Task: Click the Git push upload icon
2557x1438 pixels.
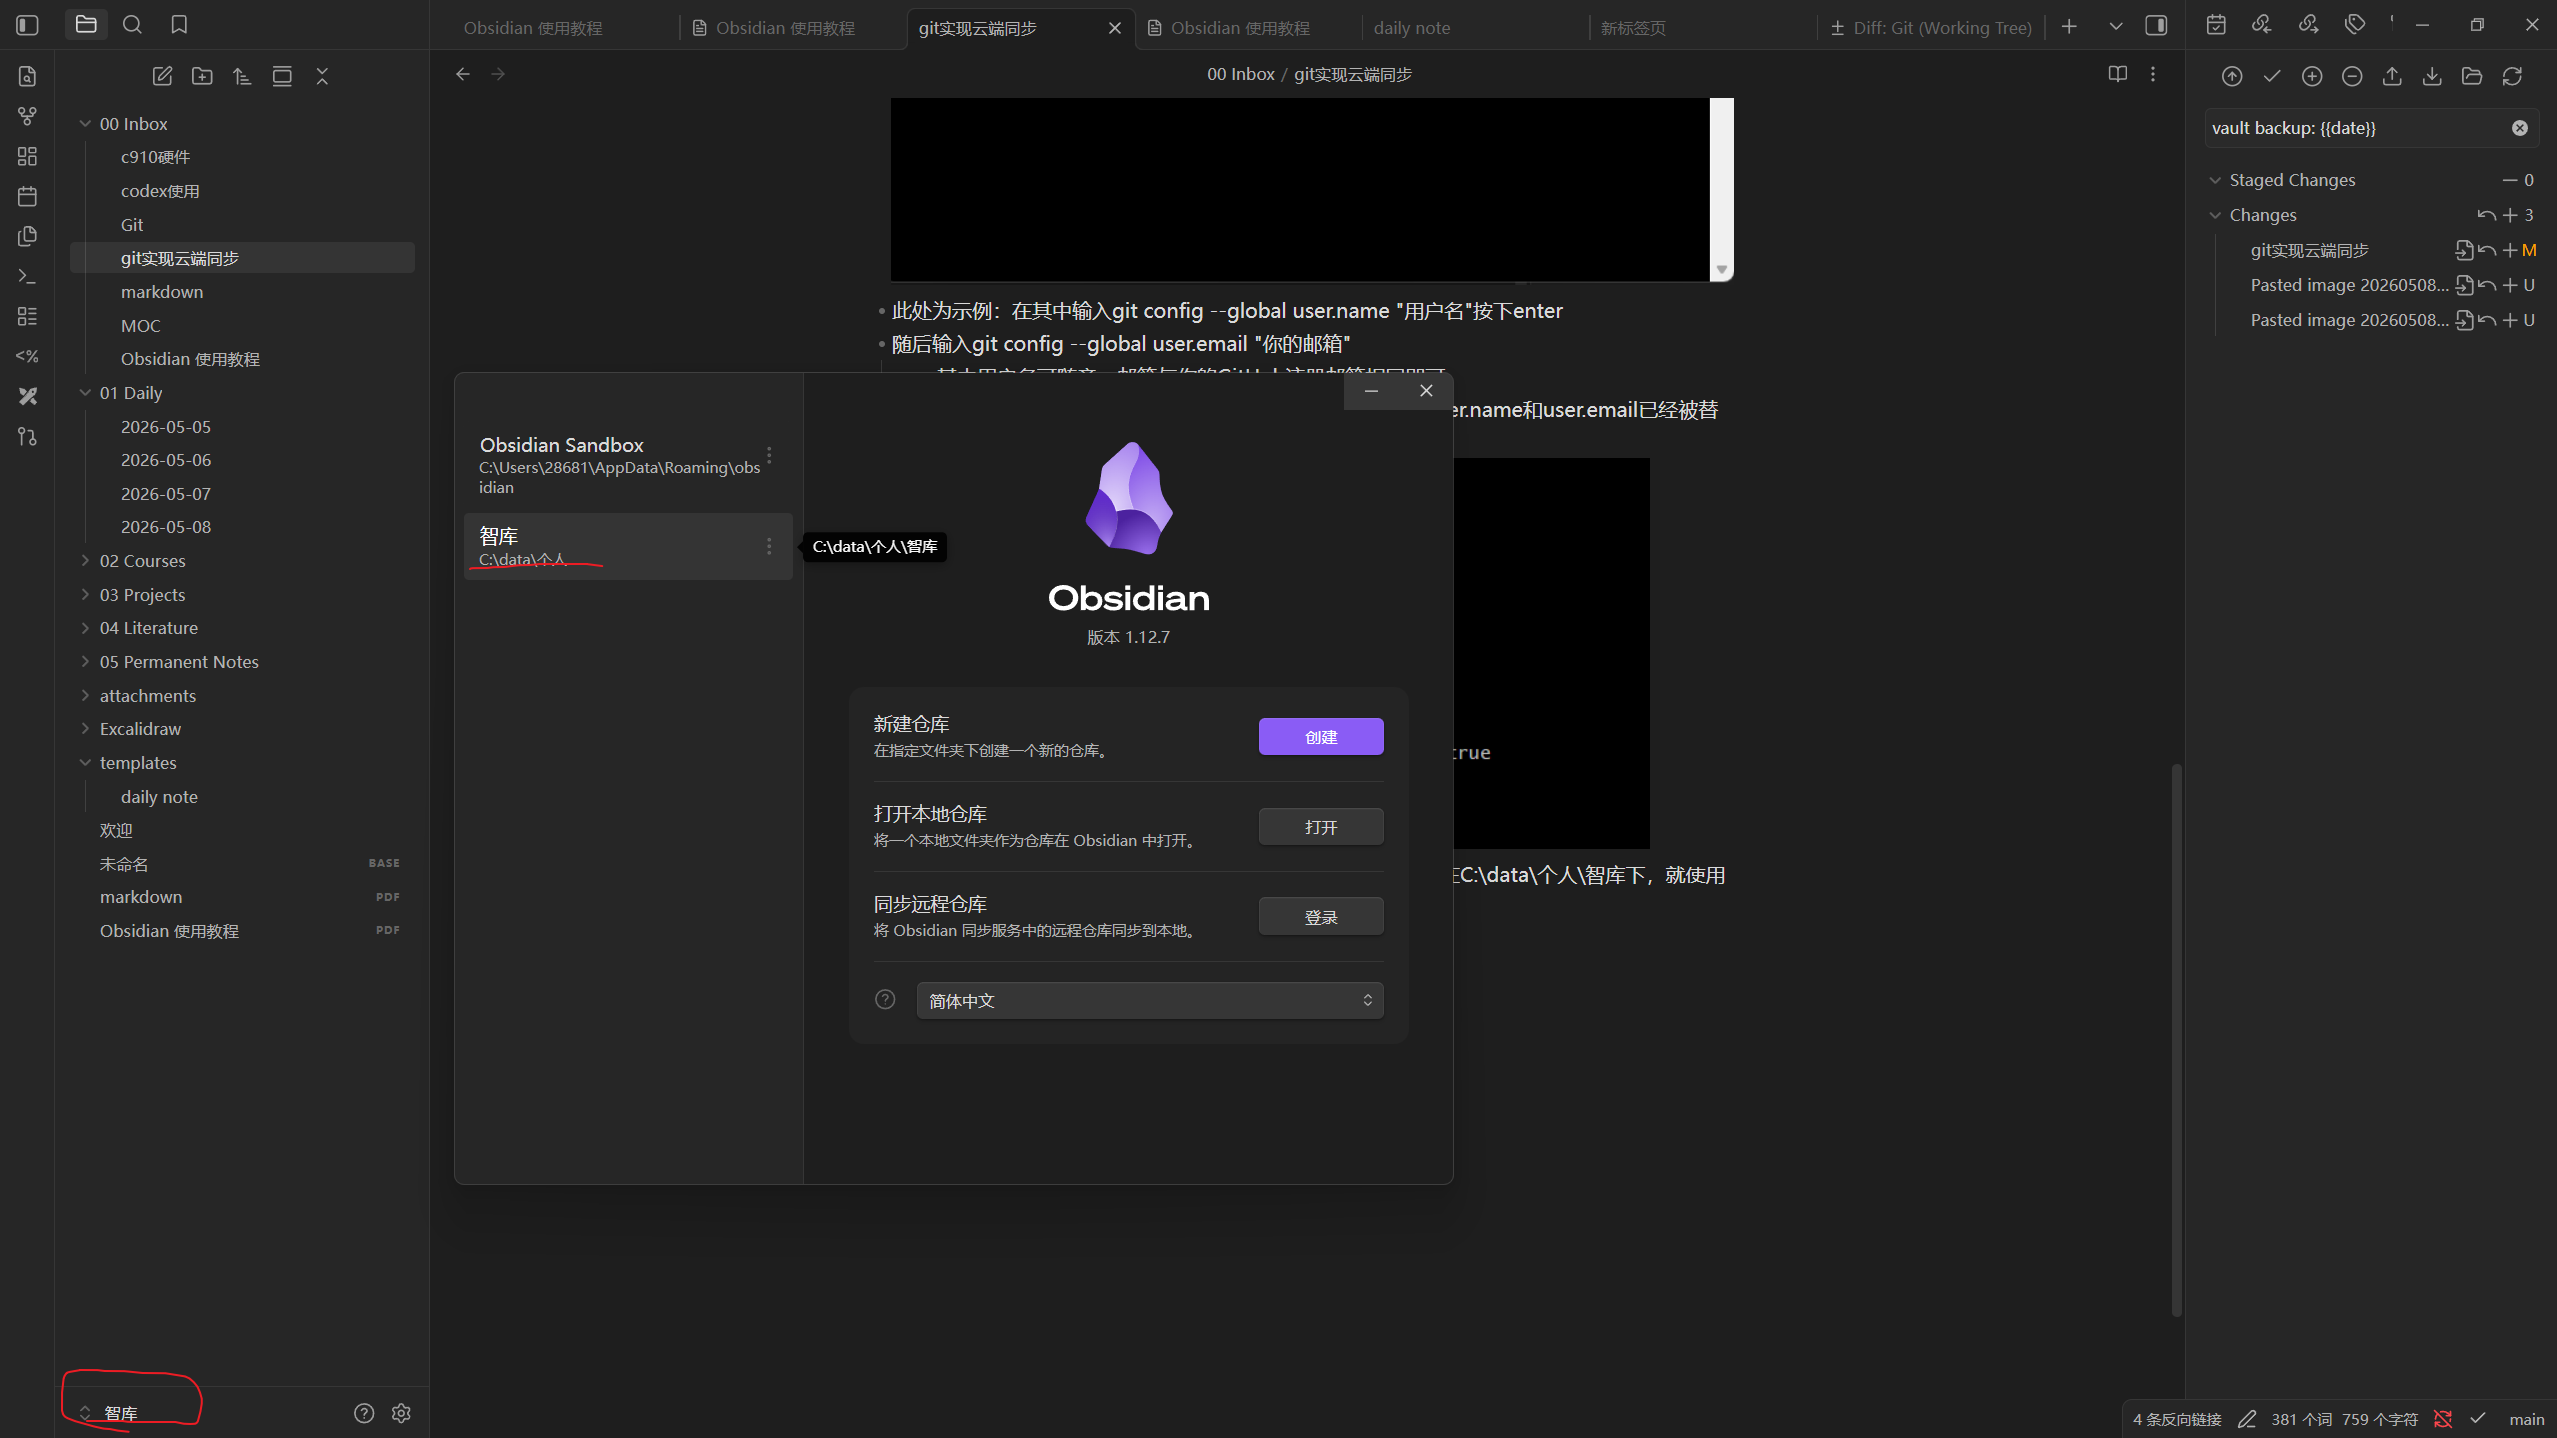Action: (x=2392, y=76)
